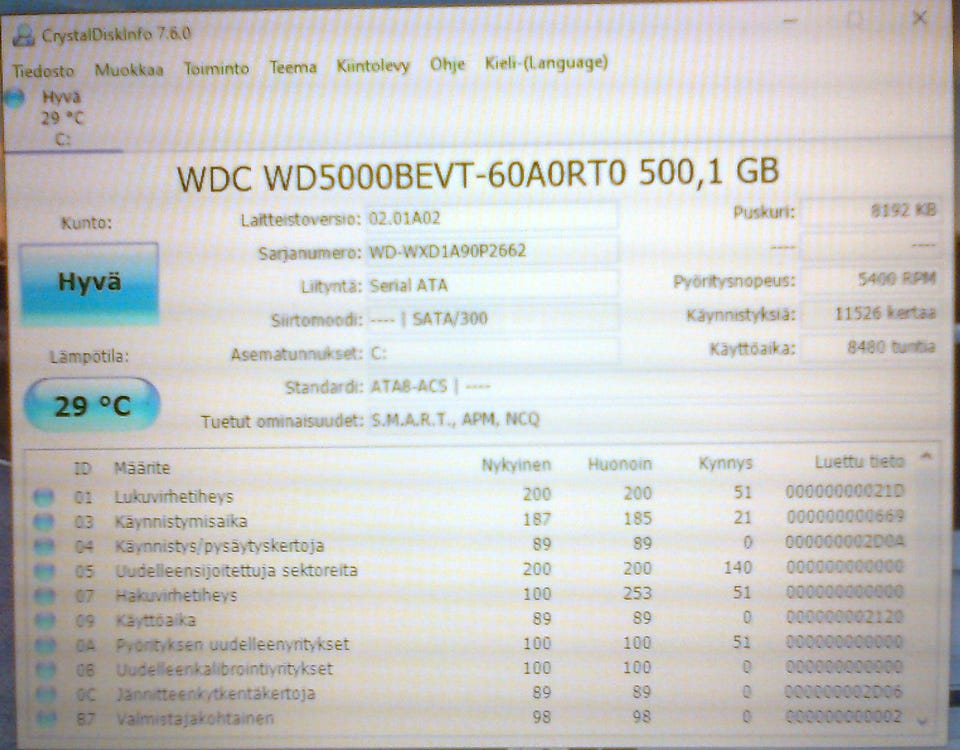
Task: Click the Määrite column header
Action: pyautogui.click(x=142, y=468)
